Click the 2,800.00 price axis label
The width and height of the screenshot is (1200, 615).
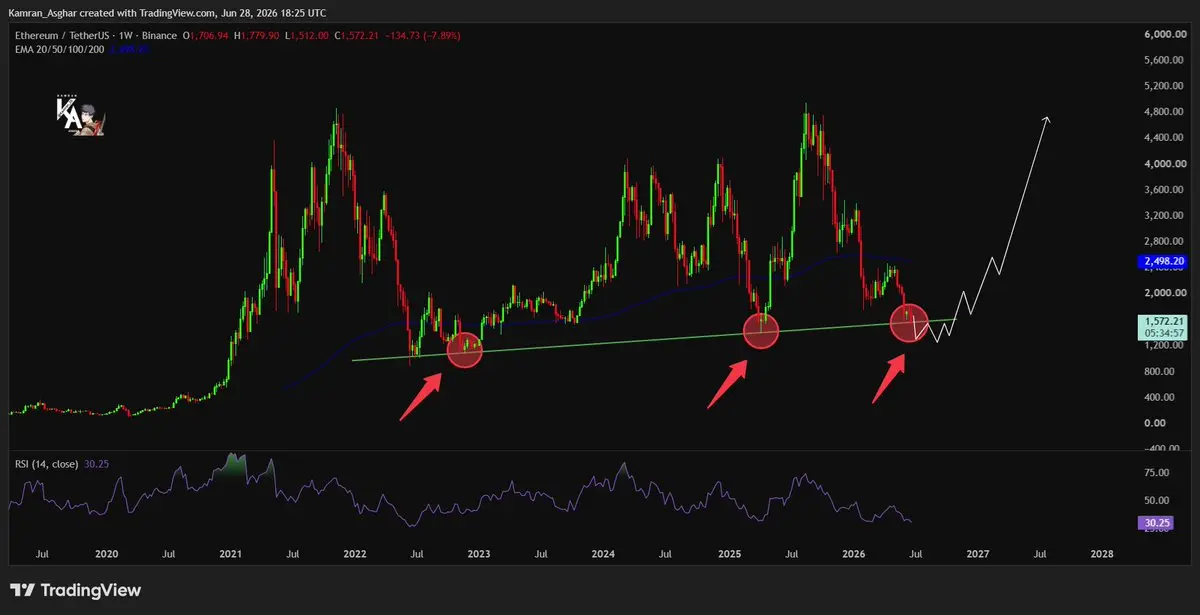(x=1163, y=242)
